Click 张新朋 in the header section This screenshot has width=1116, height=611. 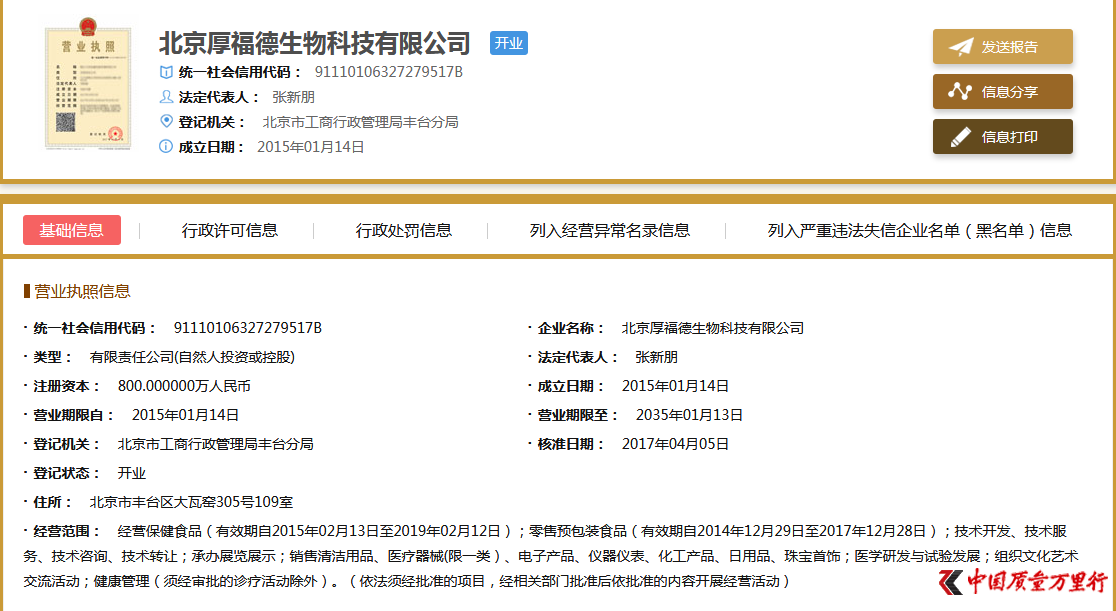[x=293, y=97]
